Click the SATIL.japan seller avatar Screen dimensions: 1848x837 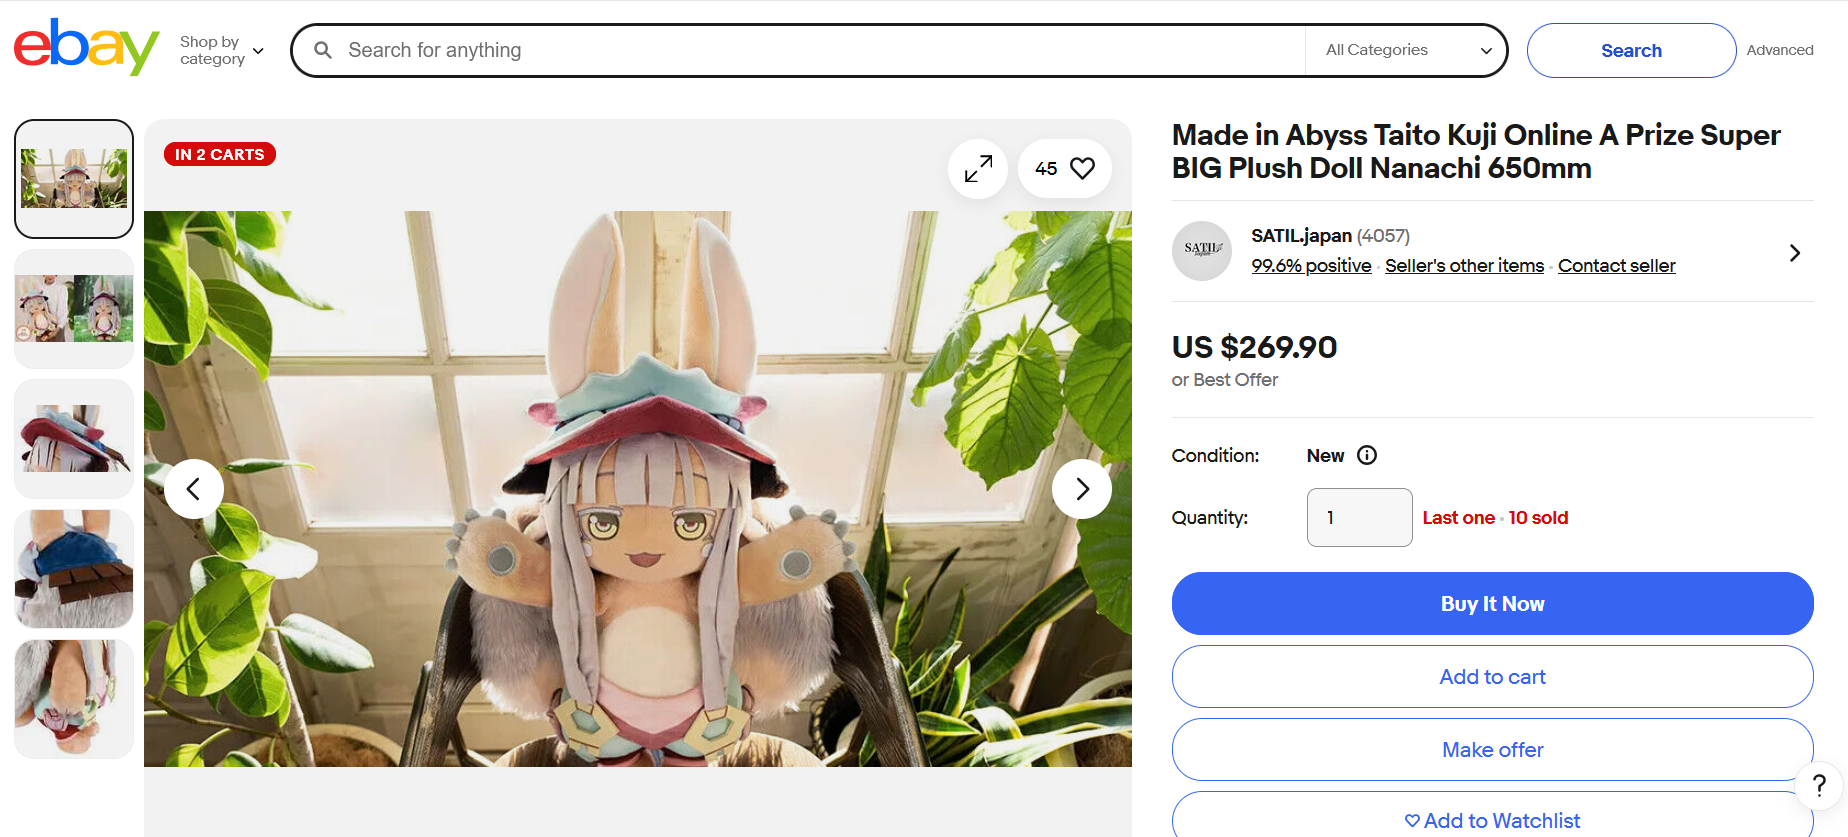coord(1202,251)
